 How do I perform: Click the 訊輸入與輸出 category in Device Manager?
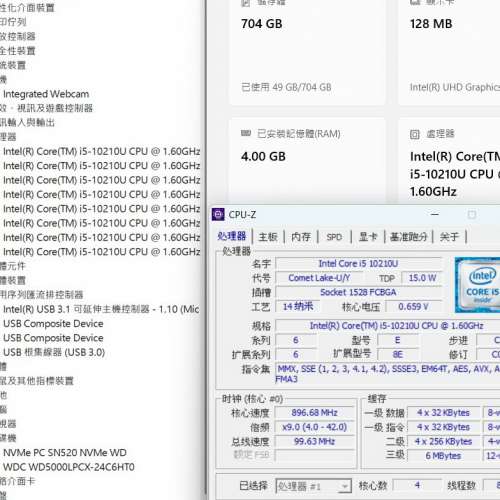27,122
